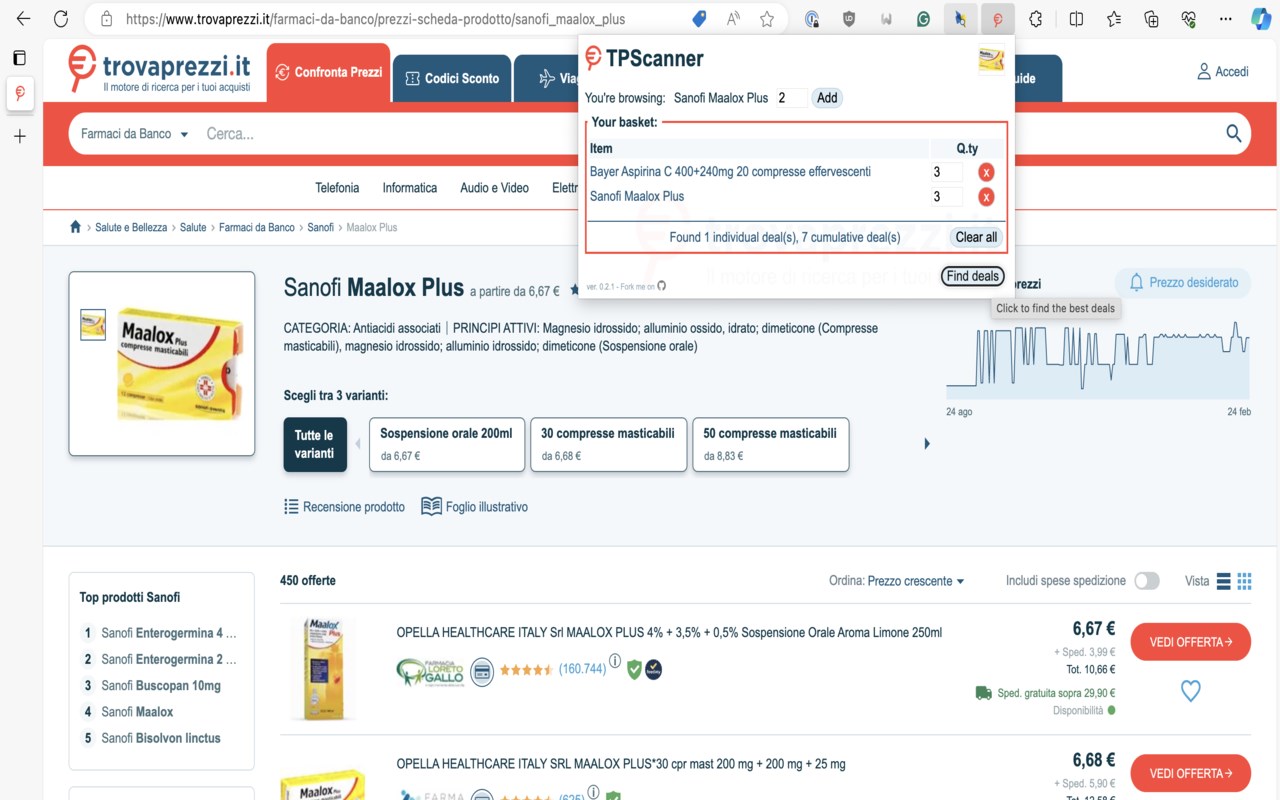Edit the Sanofi Maalox Plus basket quantity
Image resolution: width=1280 pixels, height=800 pixels.
(x=947, y=197)
